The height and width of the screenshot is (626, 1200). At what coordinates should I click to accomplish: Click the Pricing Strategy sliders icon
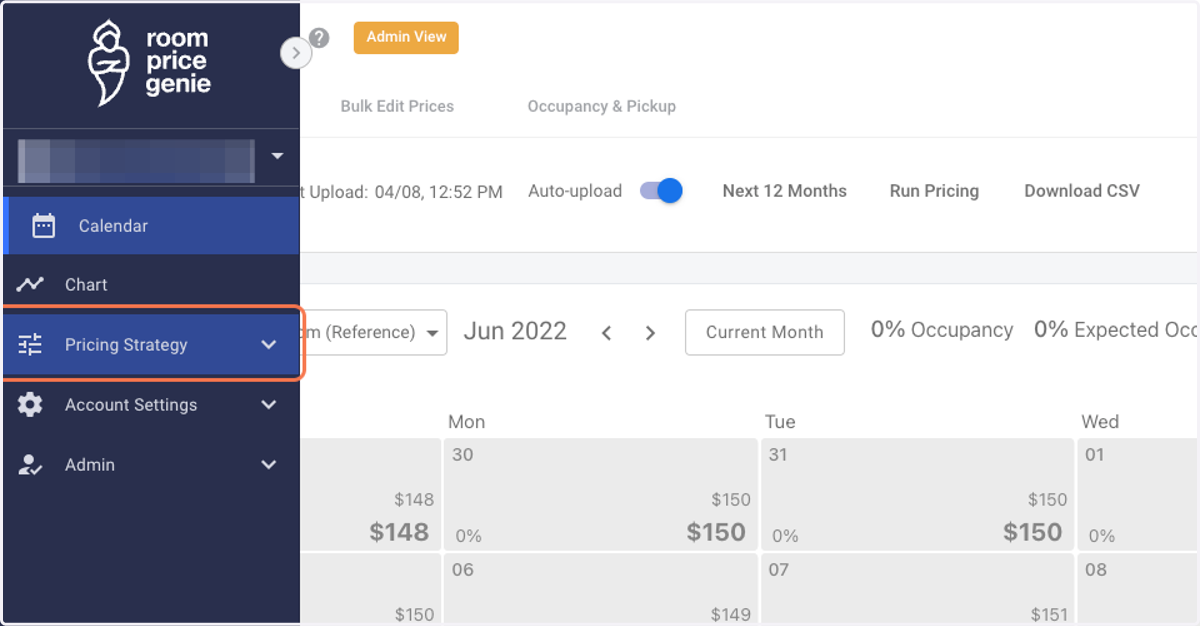point(30,345)
